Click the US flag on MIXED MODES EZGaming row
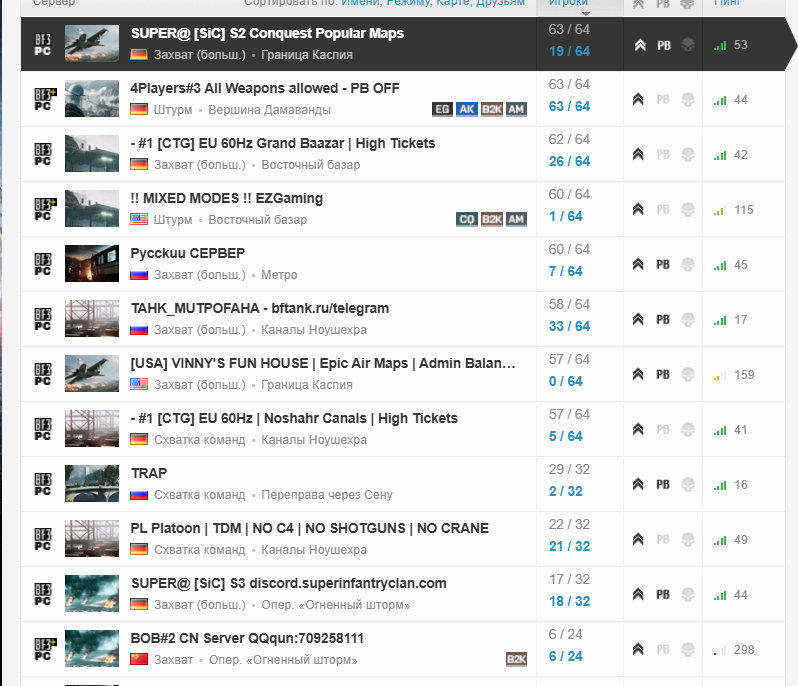This screenshot has height=686, width=798. pyautogui.click(x=139, y=219)
